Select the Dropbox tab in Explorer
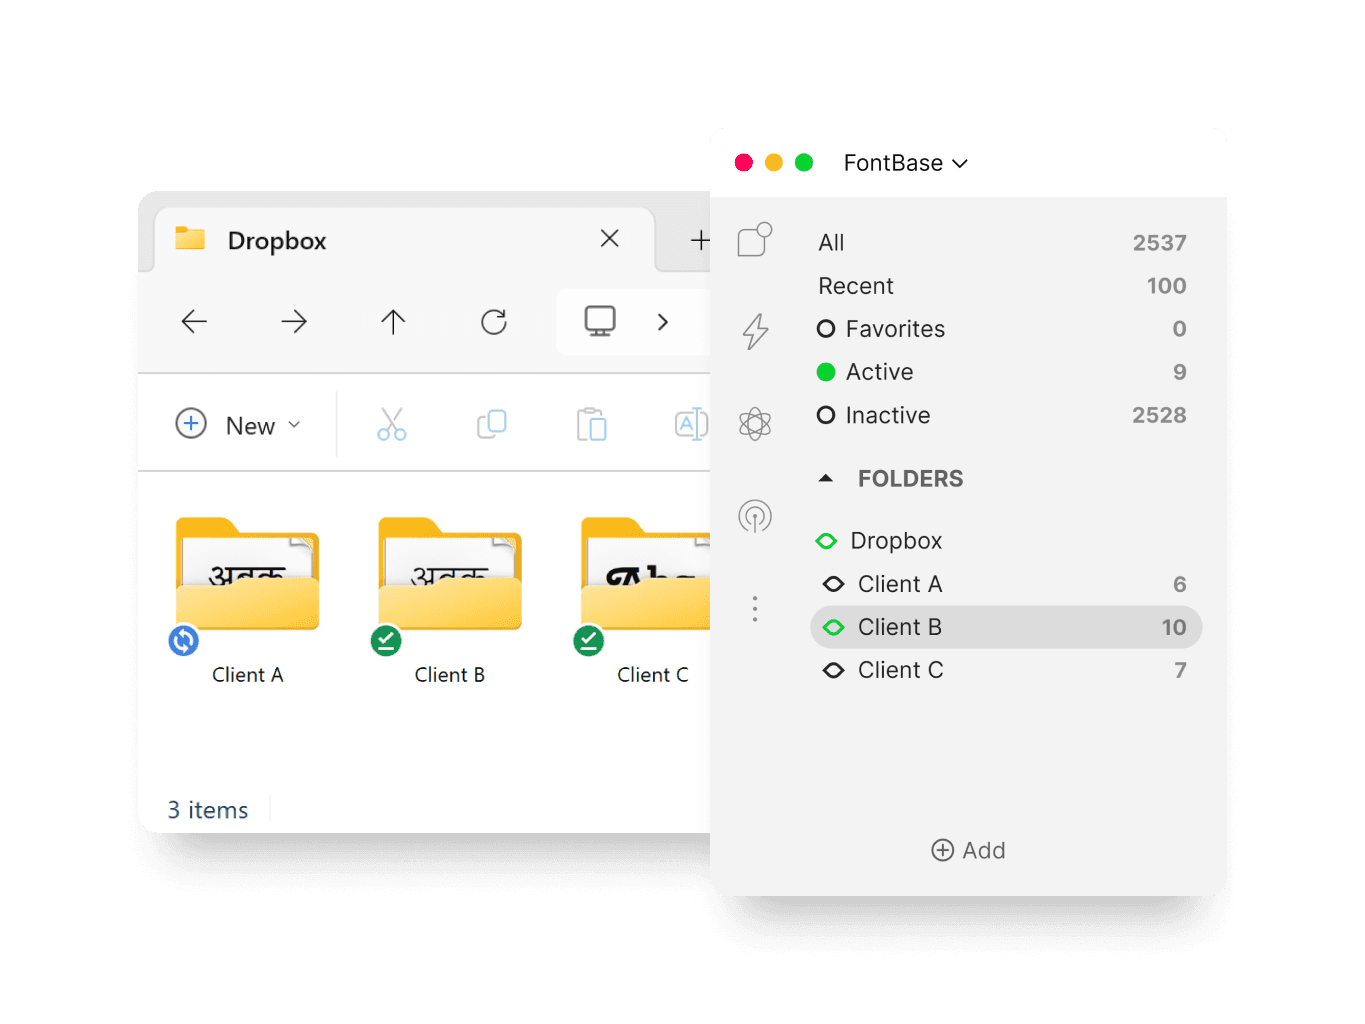The image size is (1365, 1024). tap(277, 241)
